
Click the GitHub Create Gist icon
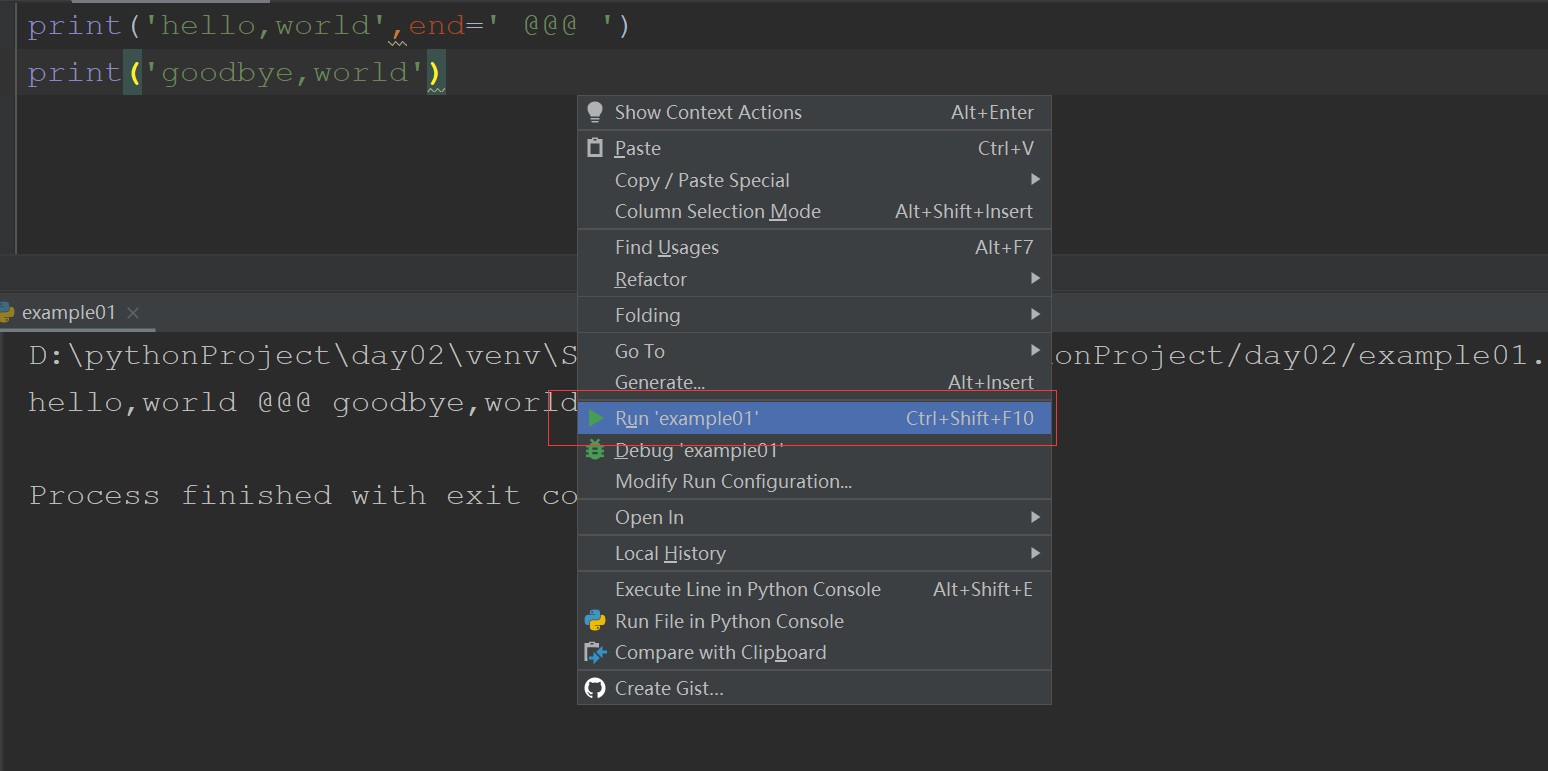click(x=595, y=688)
